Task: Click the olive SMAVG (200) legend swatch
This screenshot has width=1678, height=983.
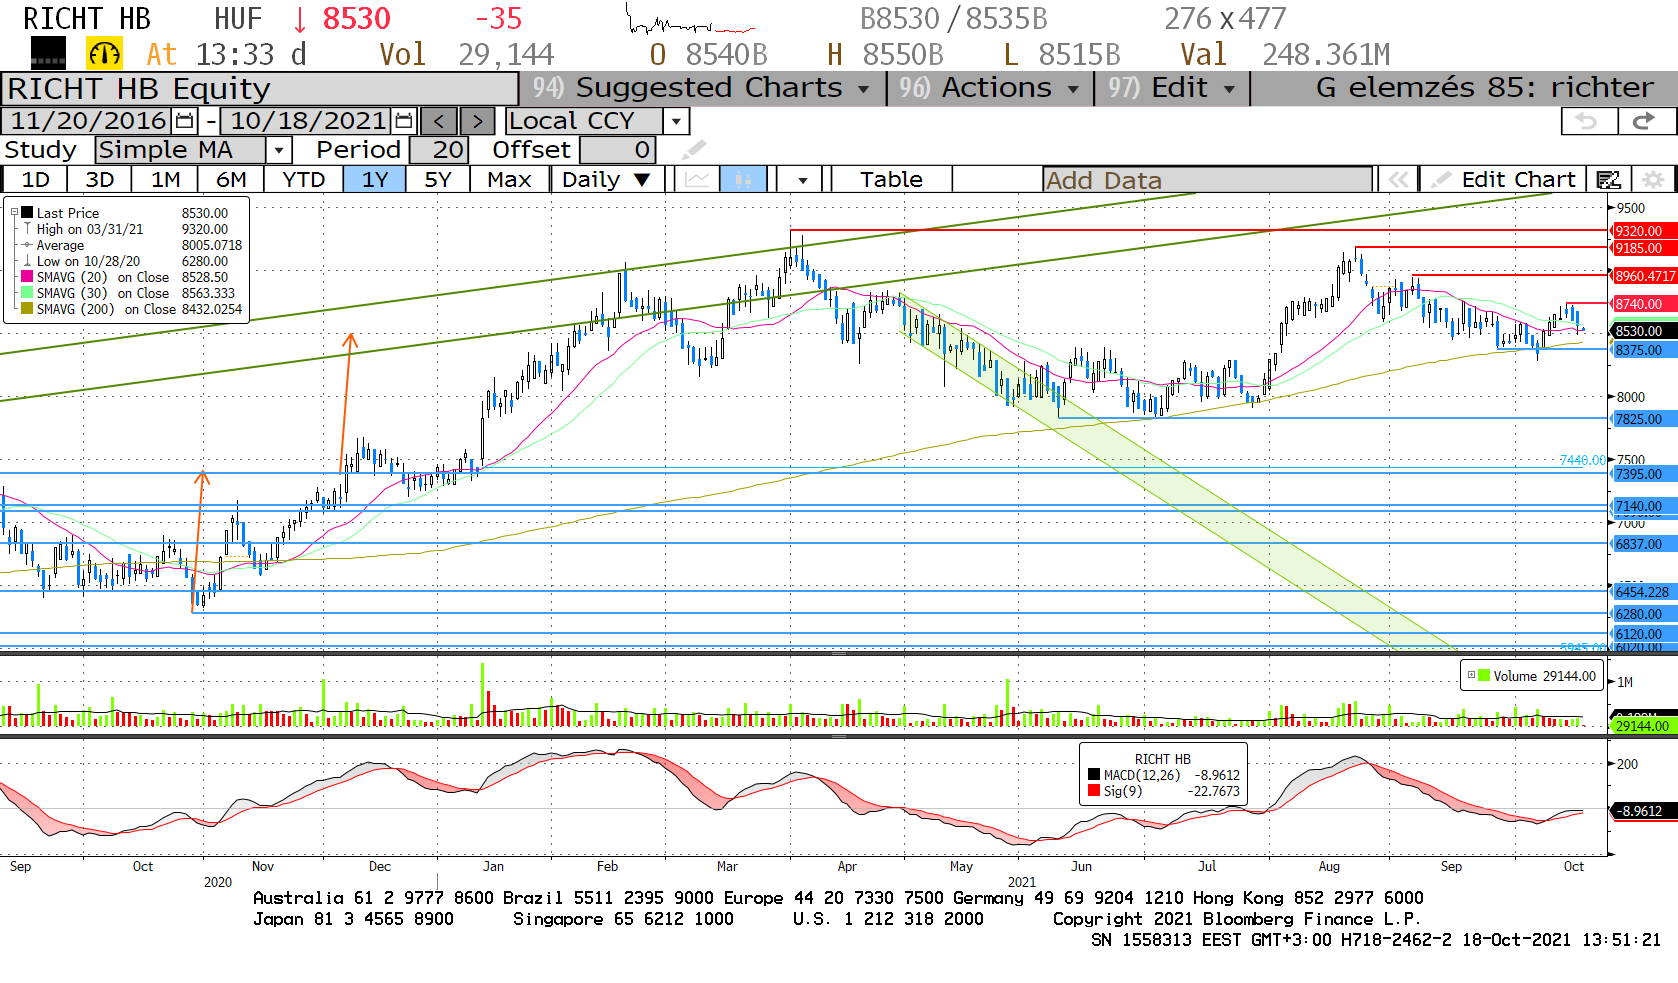Action: 28,309
